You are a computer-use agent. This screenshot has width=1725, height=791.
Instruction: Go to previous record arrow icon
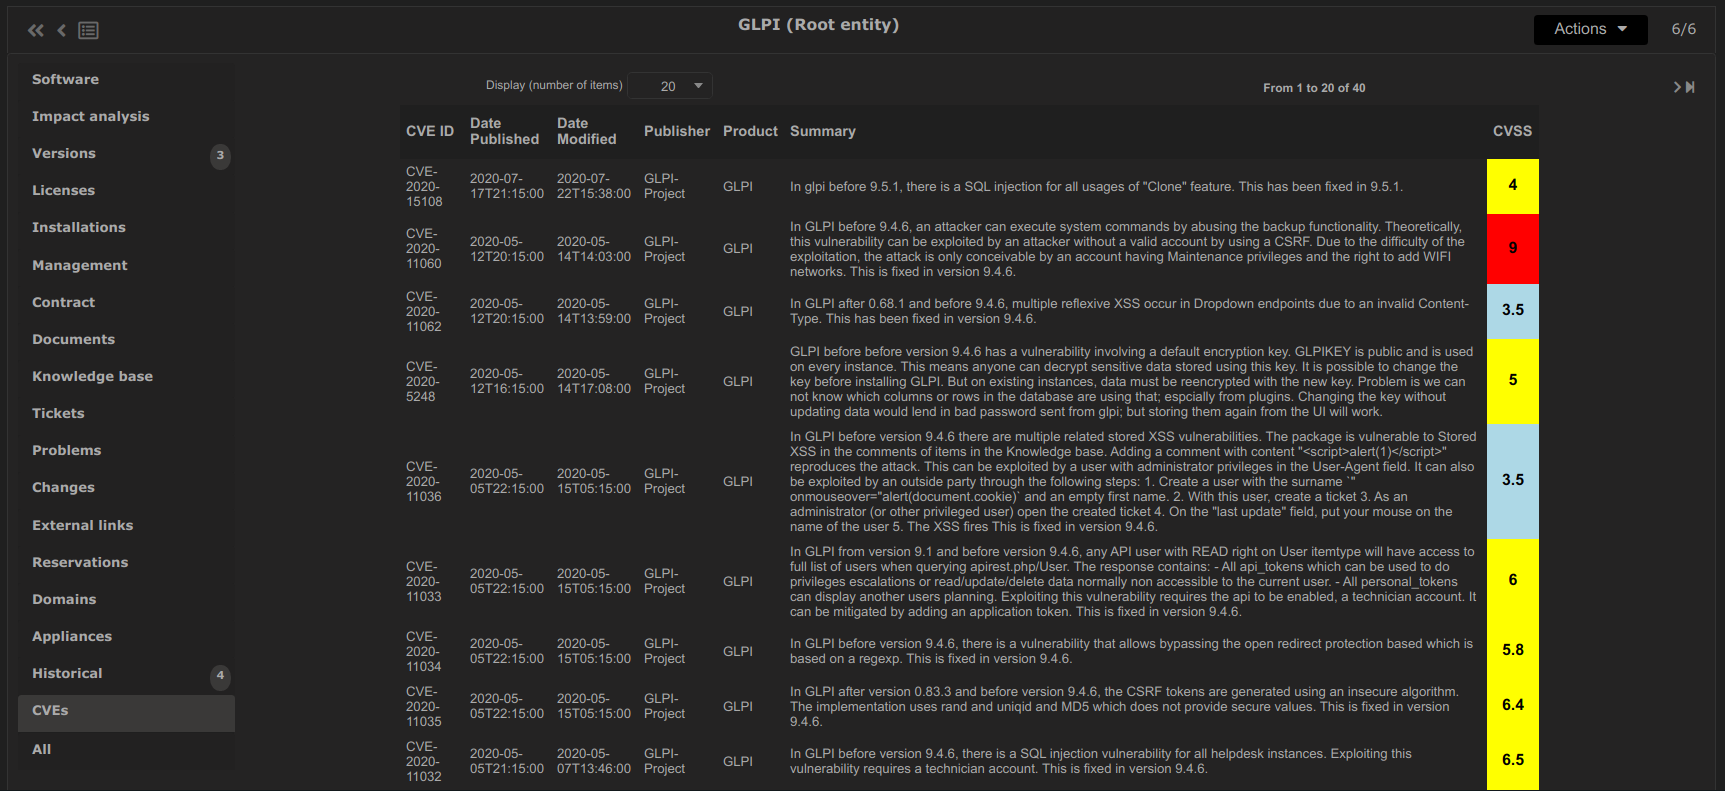[62, 30]
